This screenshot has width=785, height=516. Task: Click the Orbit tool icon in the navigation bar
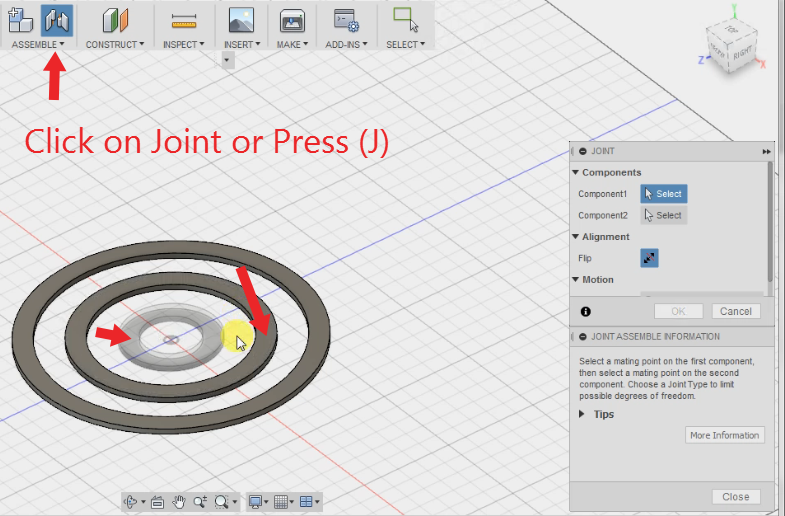click(x=131, y=501)
